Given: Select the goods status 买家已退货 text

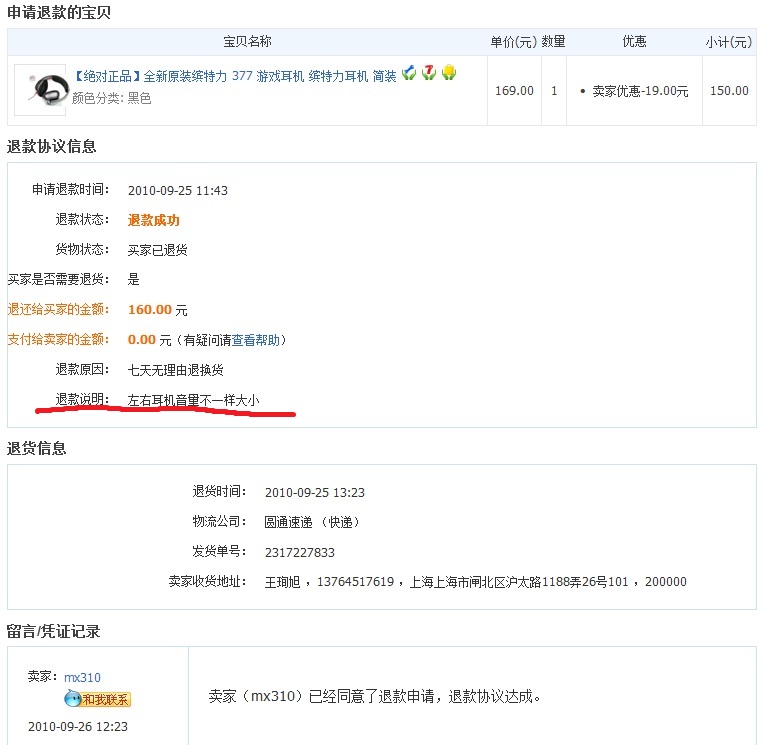Looking at the screenshot, I should point(157,250).
